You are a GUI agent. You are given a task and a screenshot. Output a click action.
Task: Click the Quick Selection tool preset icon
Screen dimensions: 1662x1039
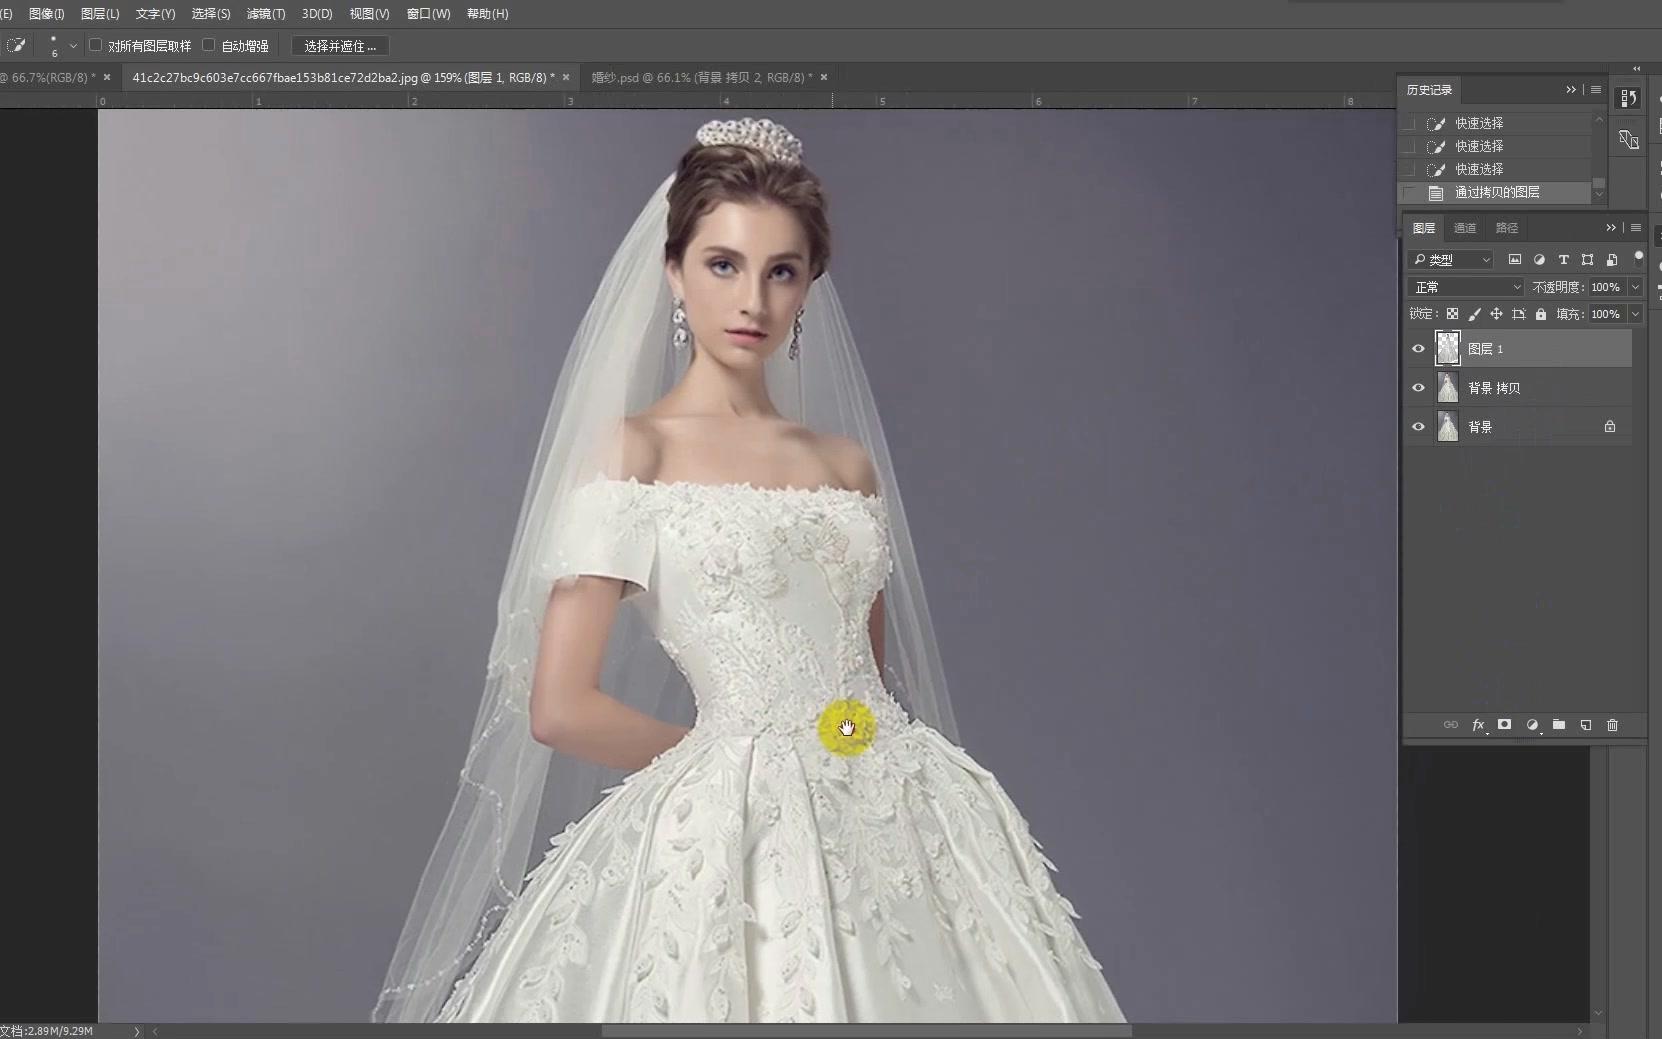point(16,45)
